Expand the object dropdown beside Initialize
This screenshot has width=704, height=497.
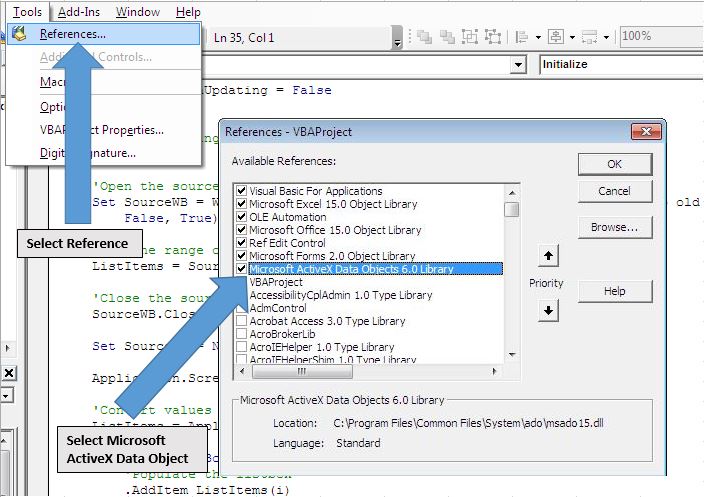[518, 65]
